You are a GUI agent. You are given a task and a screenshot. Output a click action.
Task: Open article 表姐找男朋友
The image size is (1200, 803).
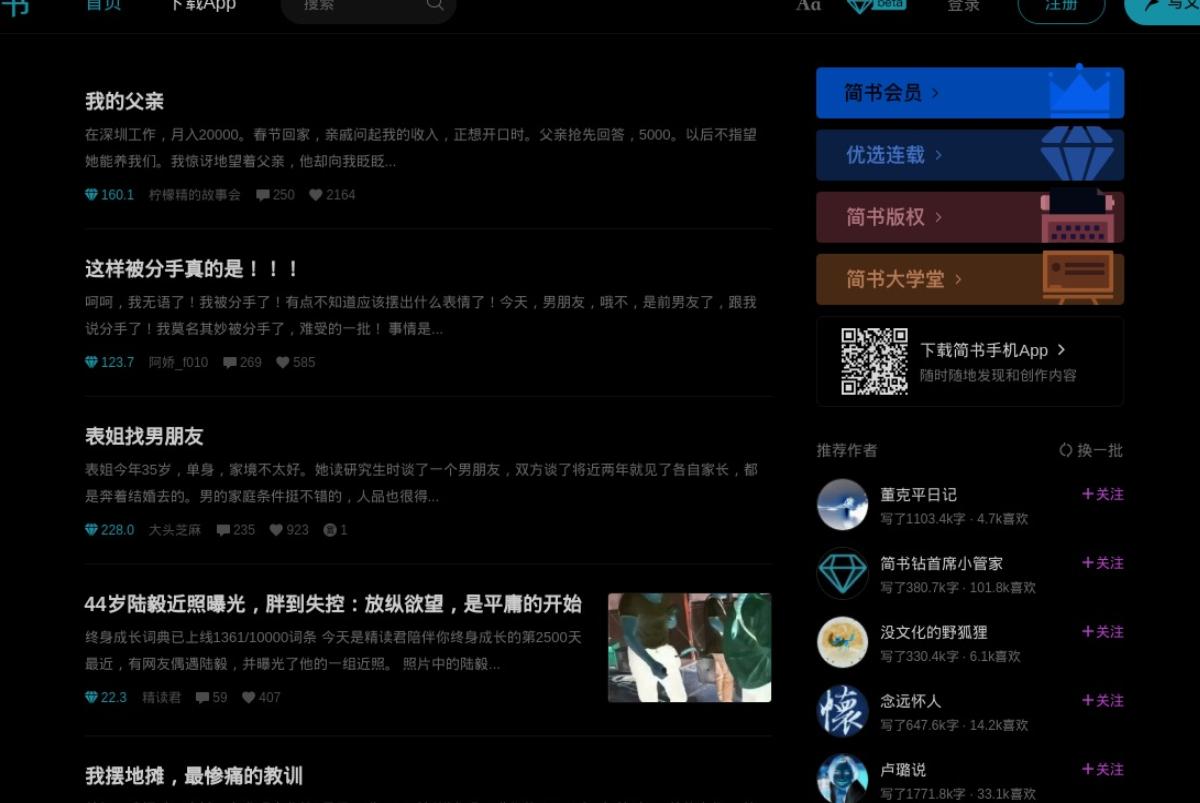point(144,436)
